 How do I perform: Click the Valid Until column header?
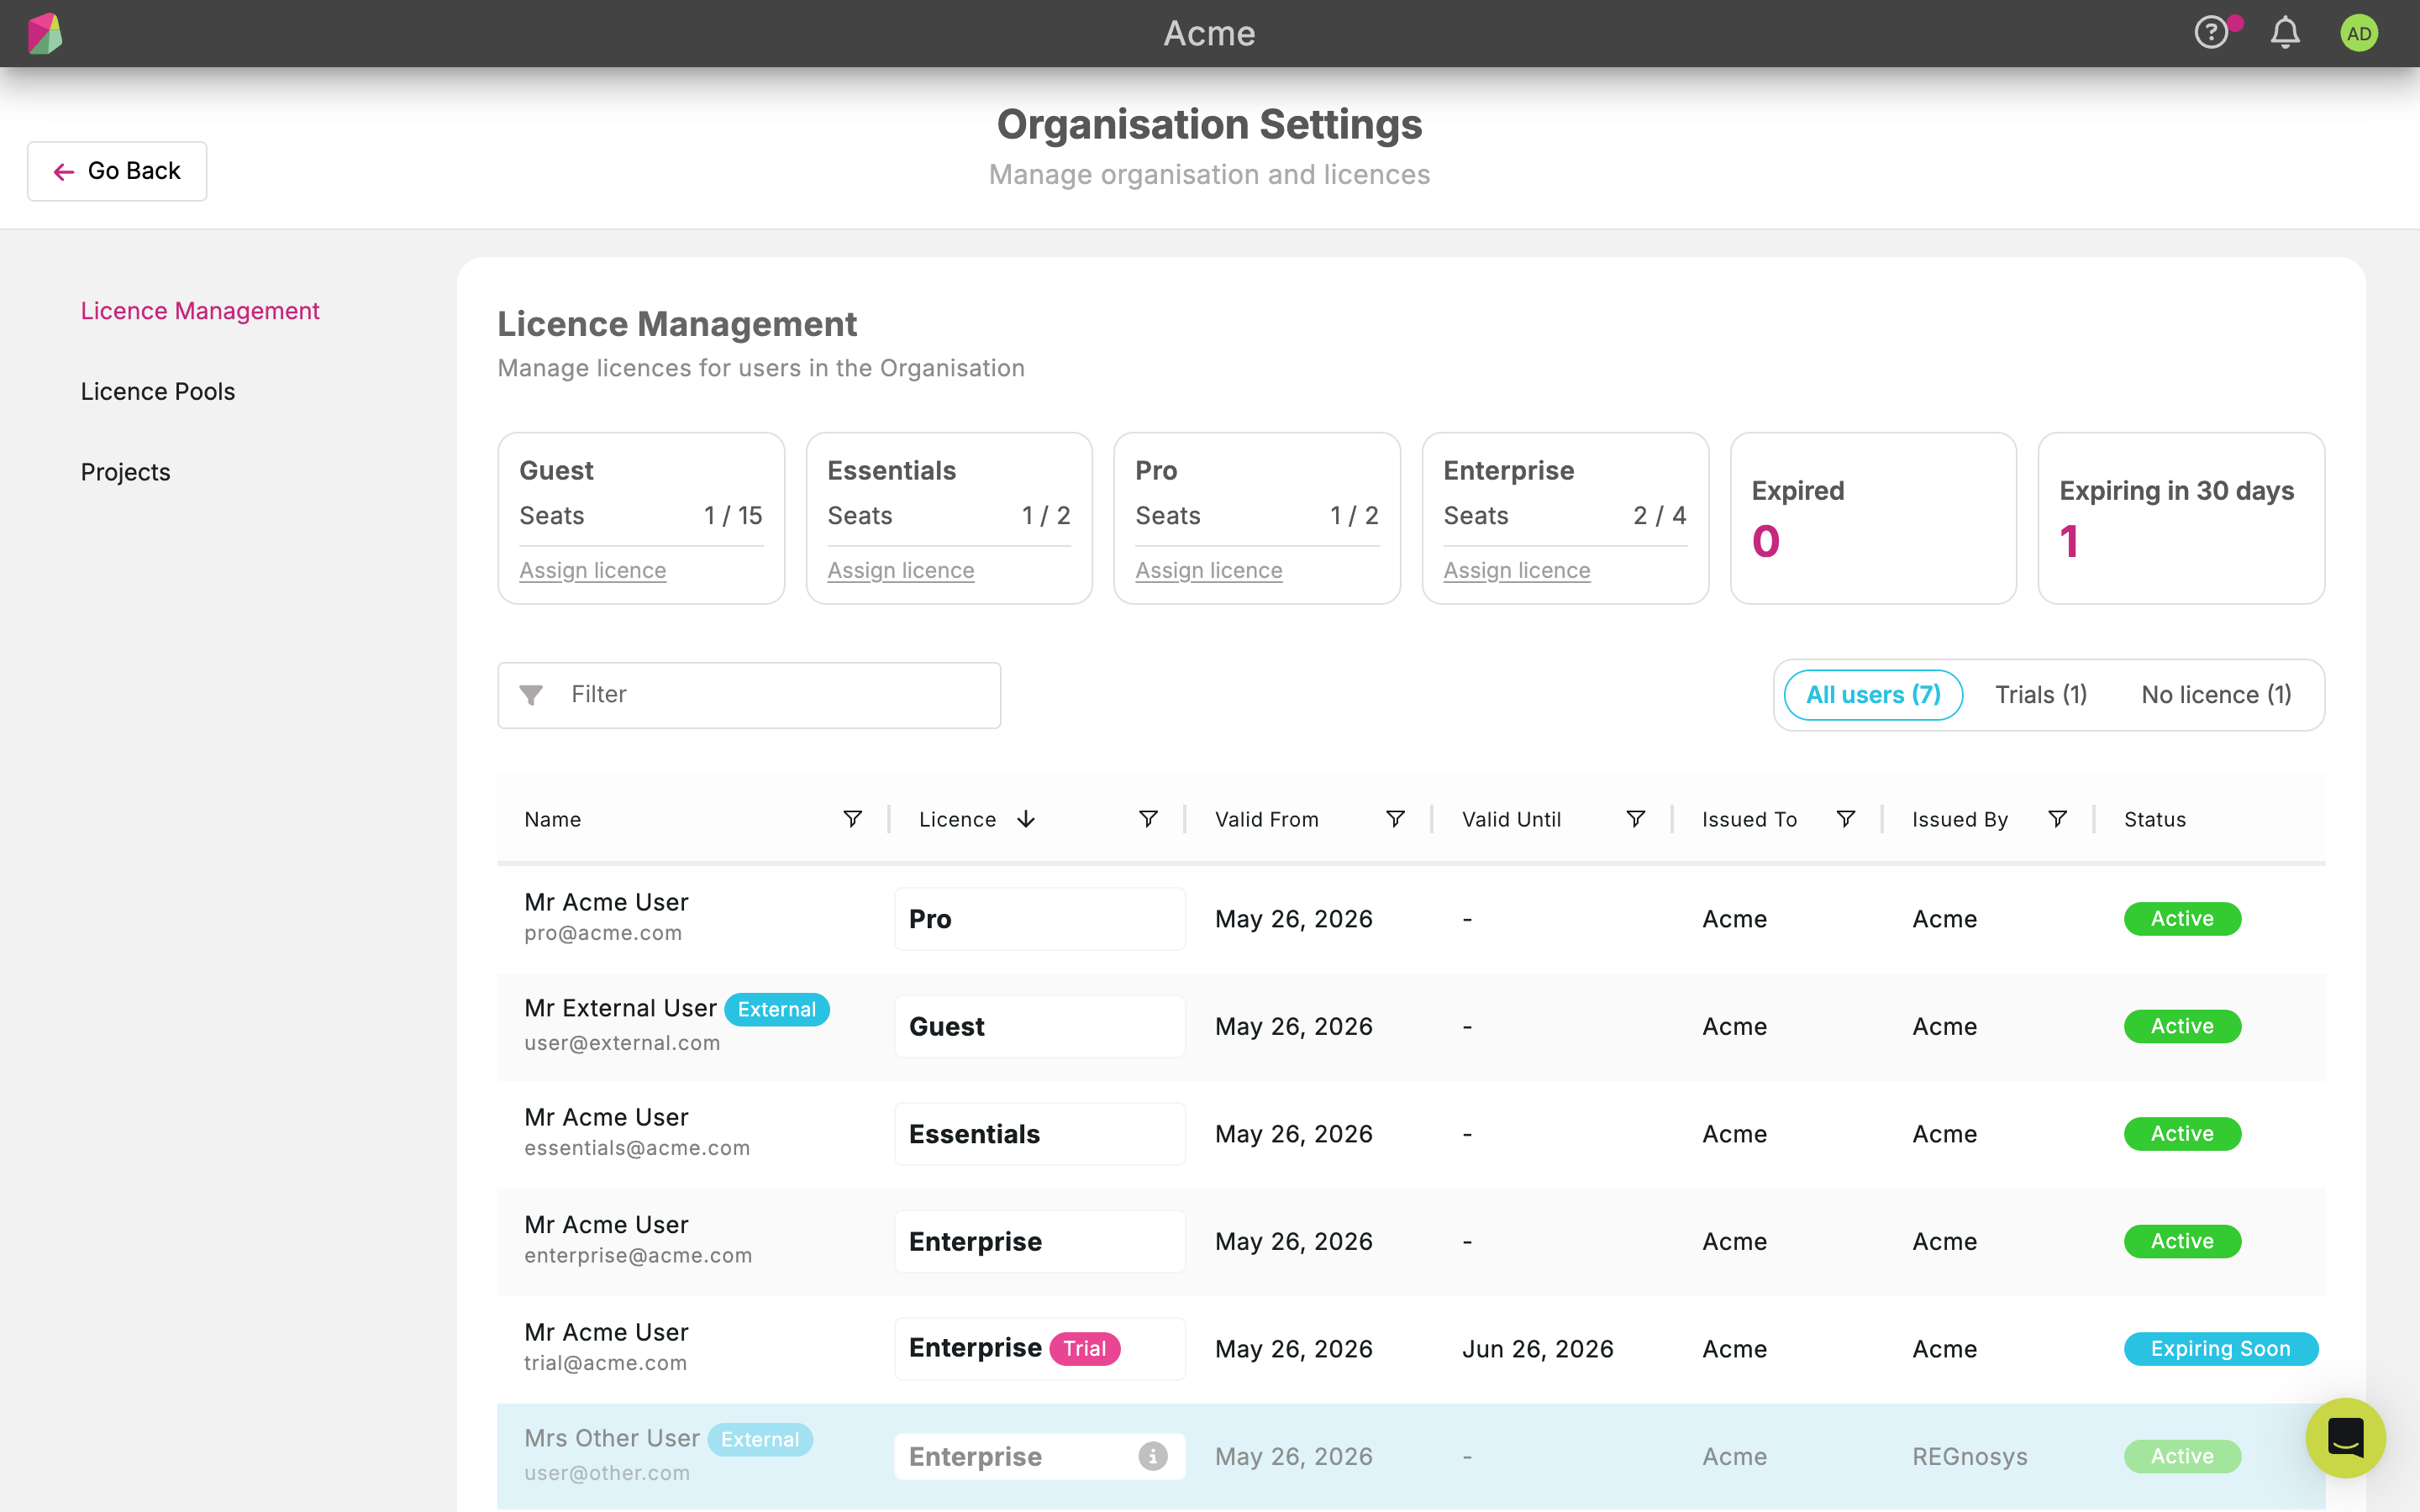point(1511,819)
